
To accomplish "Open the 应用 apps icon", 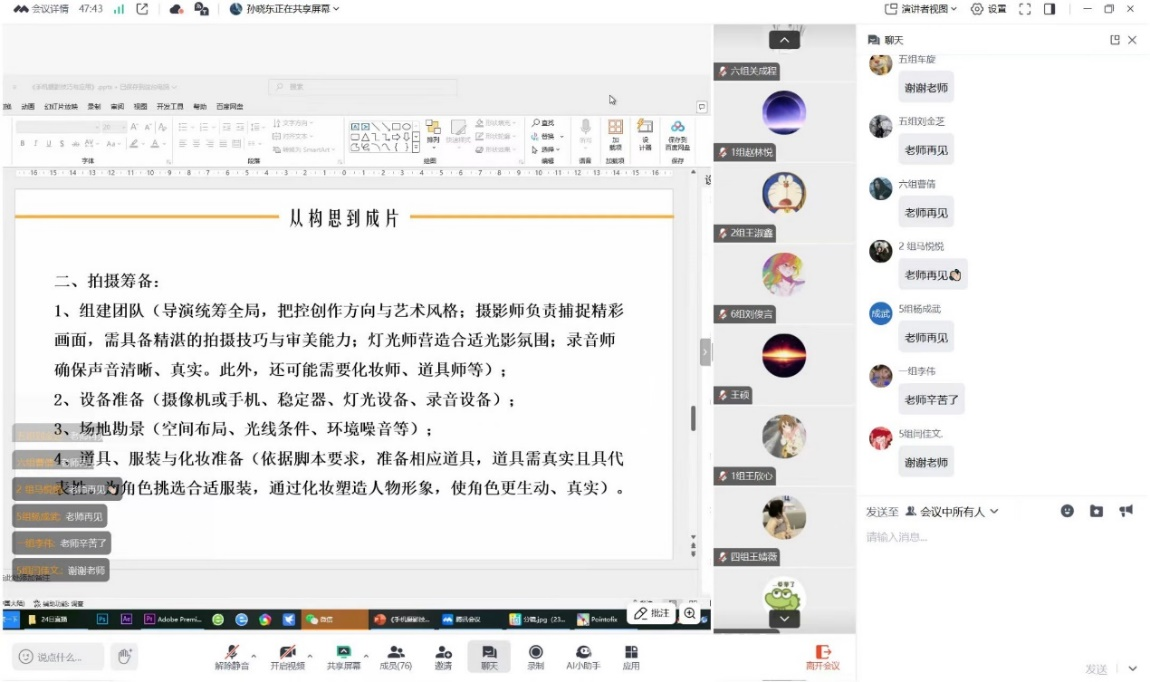I will pos(631,655).
